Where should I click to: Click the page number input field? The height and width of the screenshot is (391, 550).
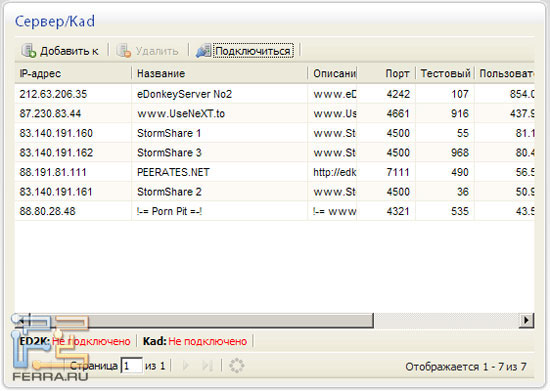coord(132,366)
